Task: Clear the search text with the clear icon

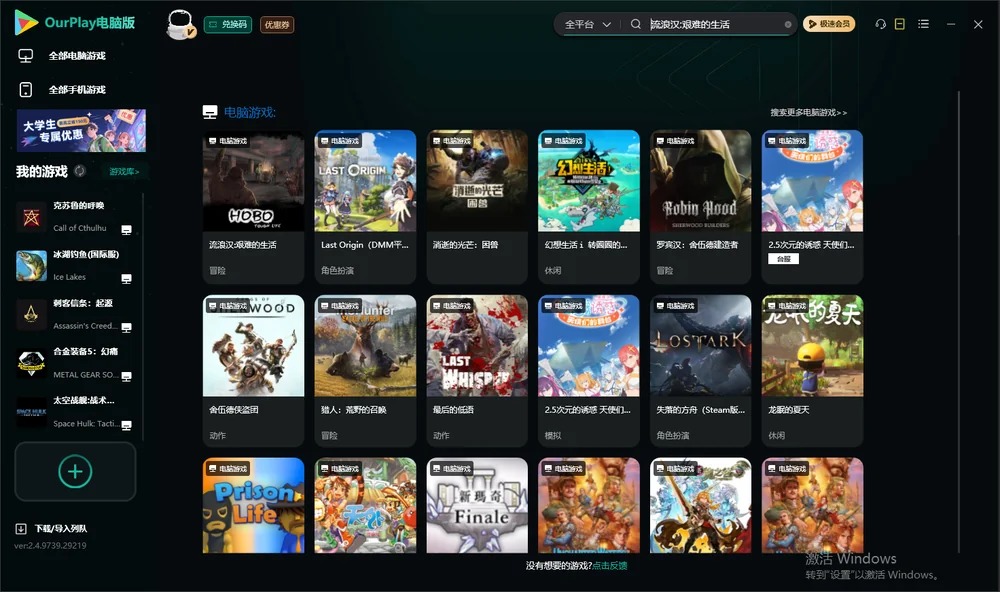Action: point(788,24)
